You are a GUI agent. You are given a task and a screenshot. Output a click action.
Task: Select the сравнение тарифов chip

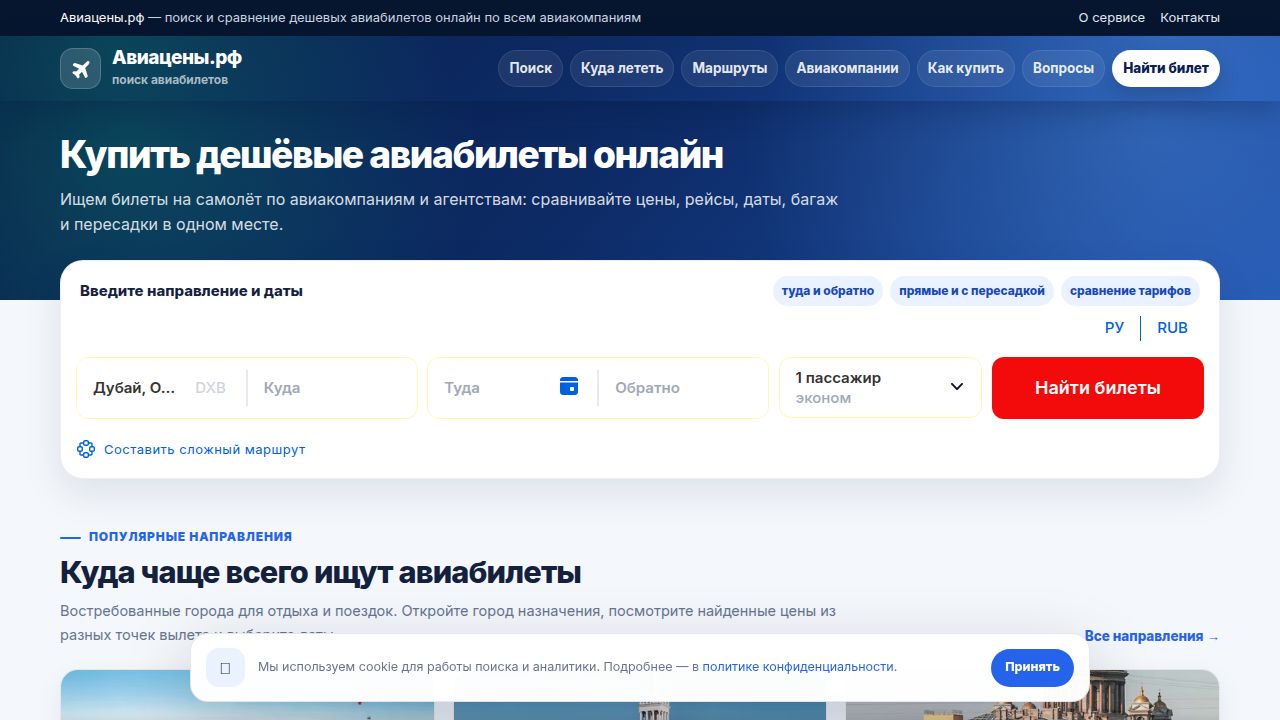(x=1130, y=291)
